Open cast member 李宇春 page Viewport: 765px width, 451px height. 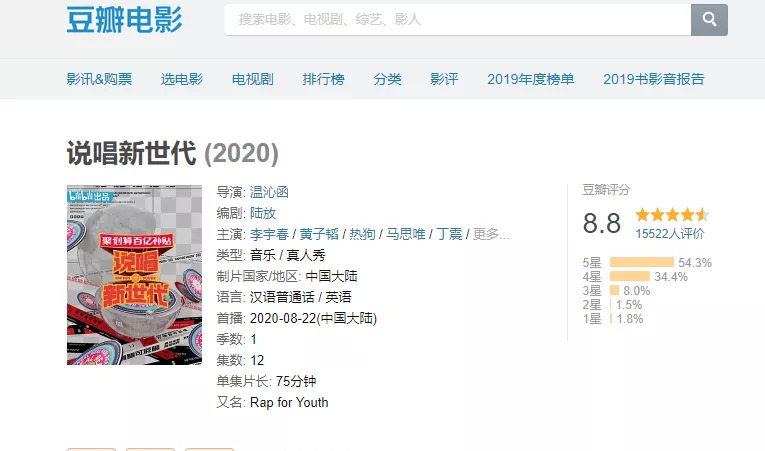coord(269,234)
